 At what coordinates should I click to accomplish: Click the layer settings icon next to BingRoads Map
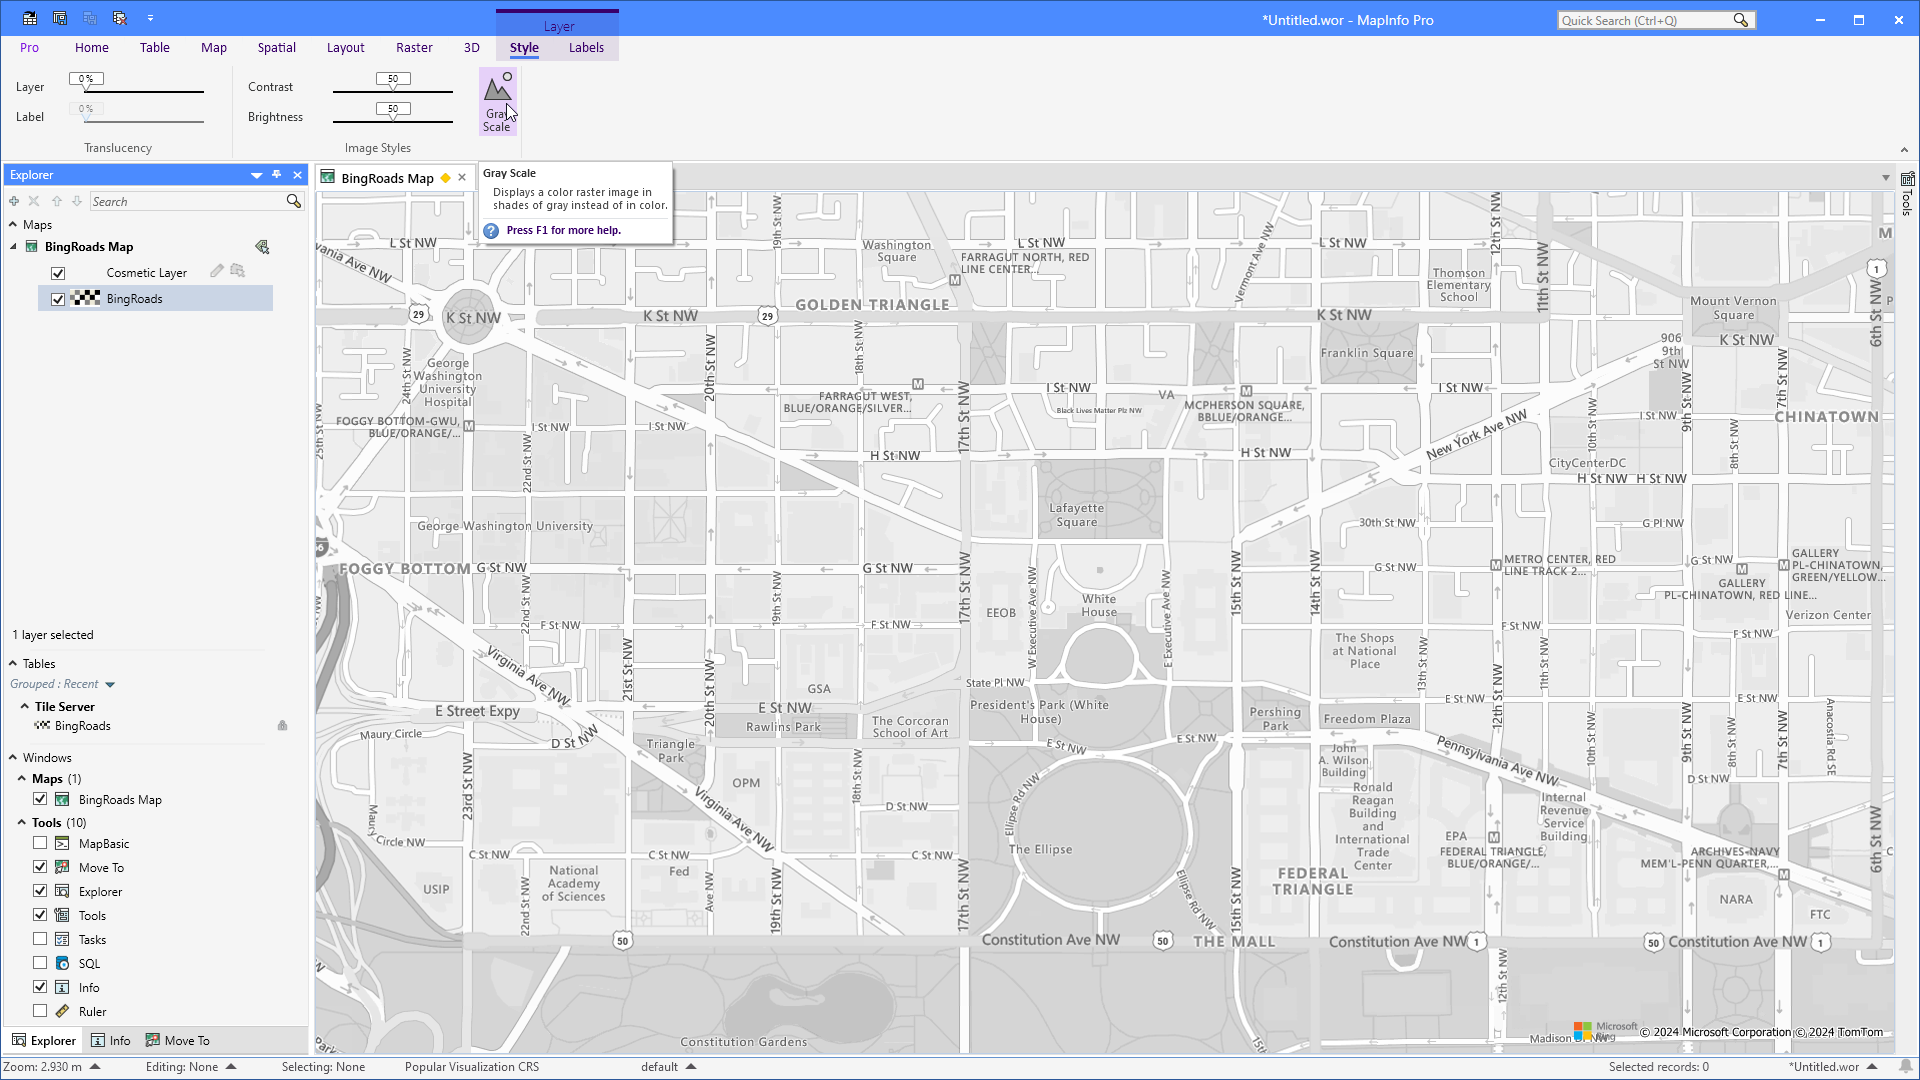[x=262, y=246]
